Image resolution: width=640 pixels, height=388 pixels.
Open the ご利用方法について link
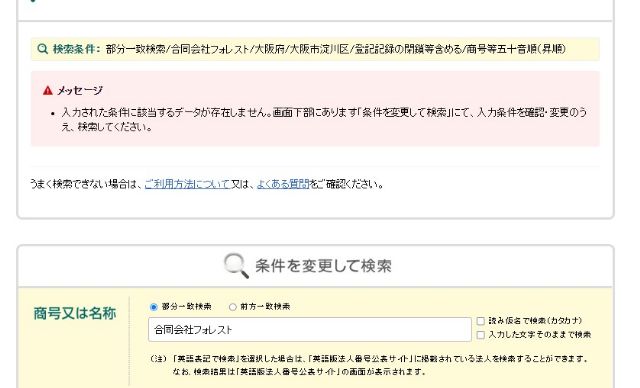coord(188,184)
